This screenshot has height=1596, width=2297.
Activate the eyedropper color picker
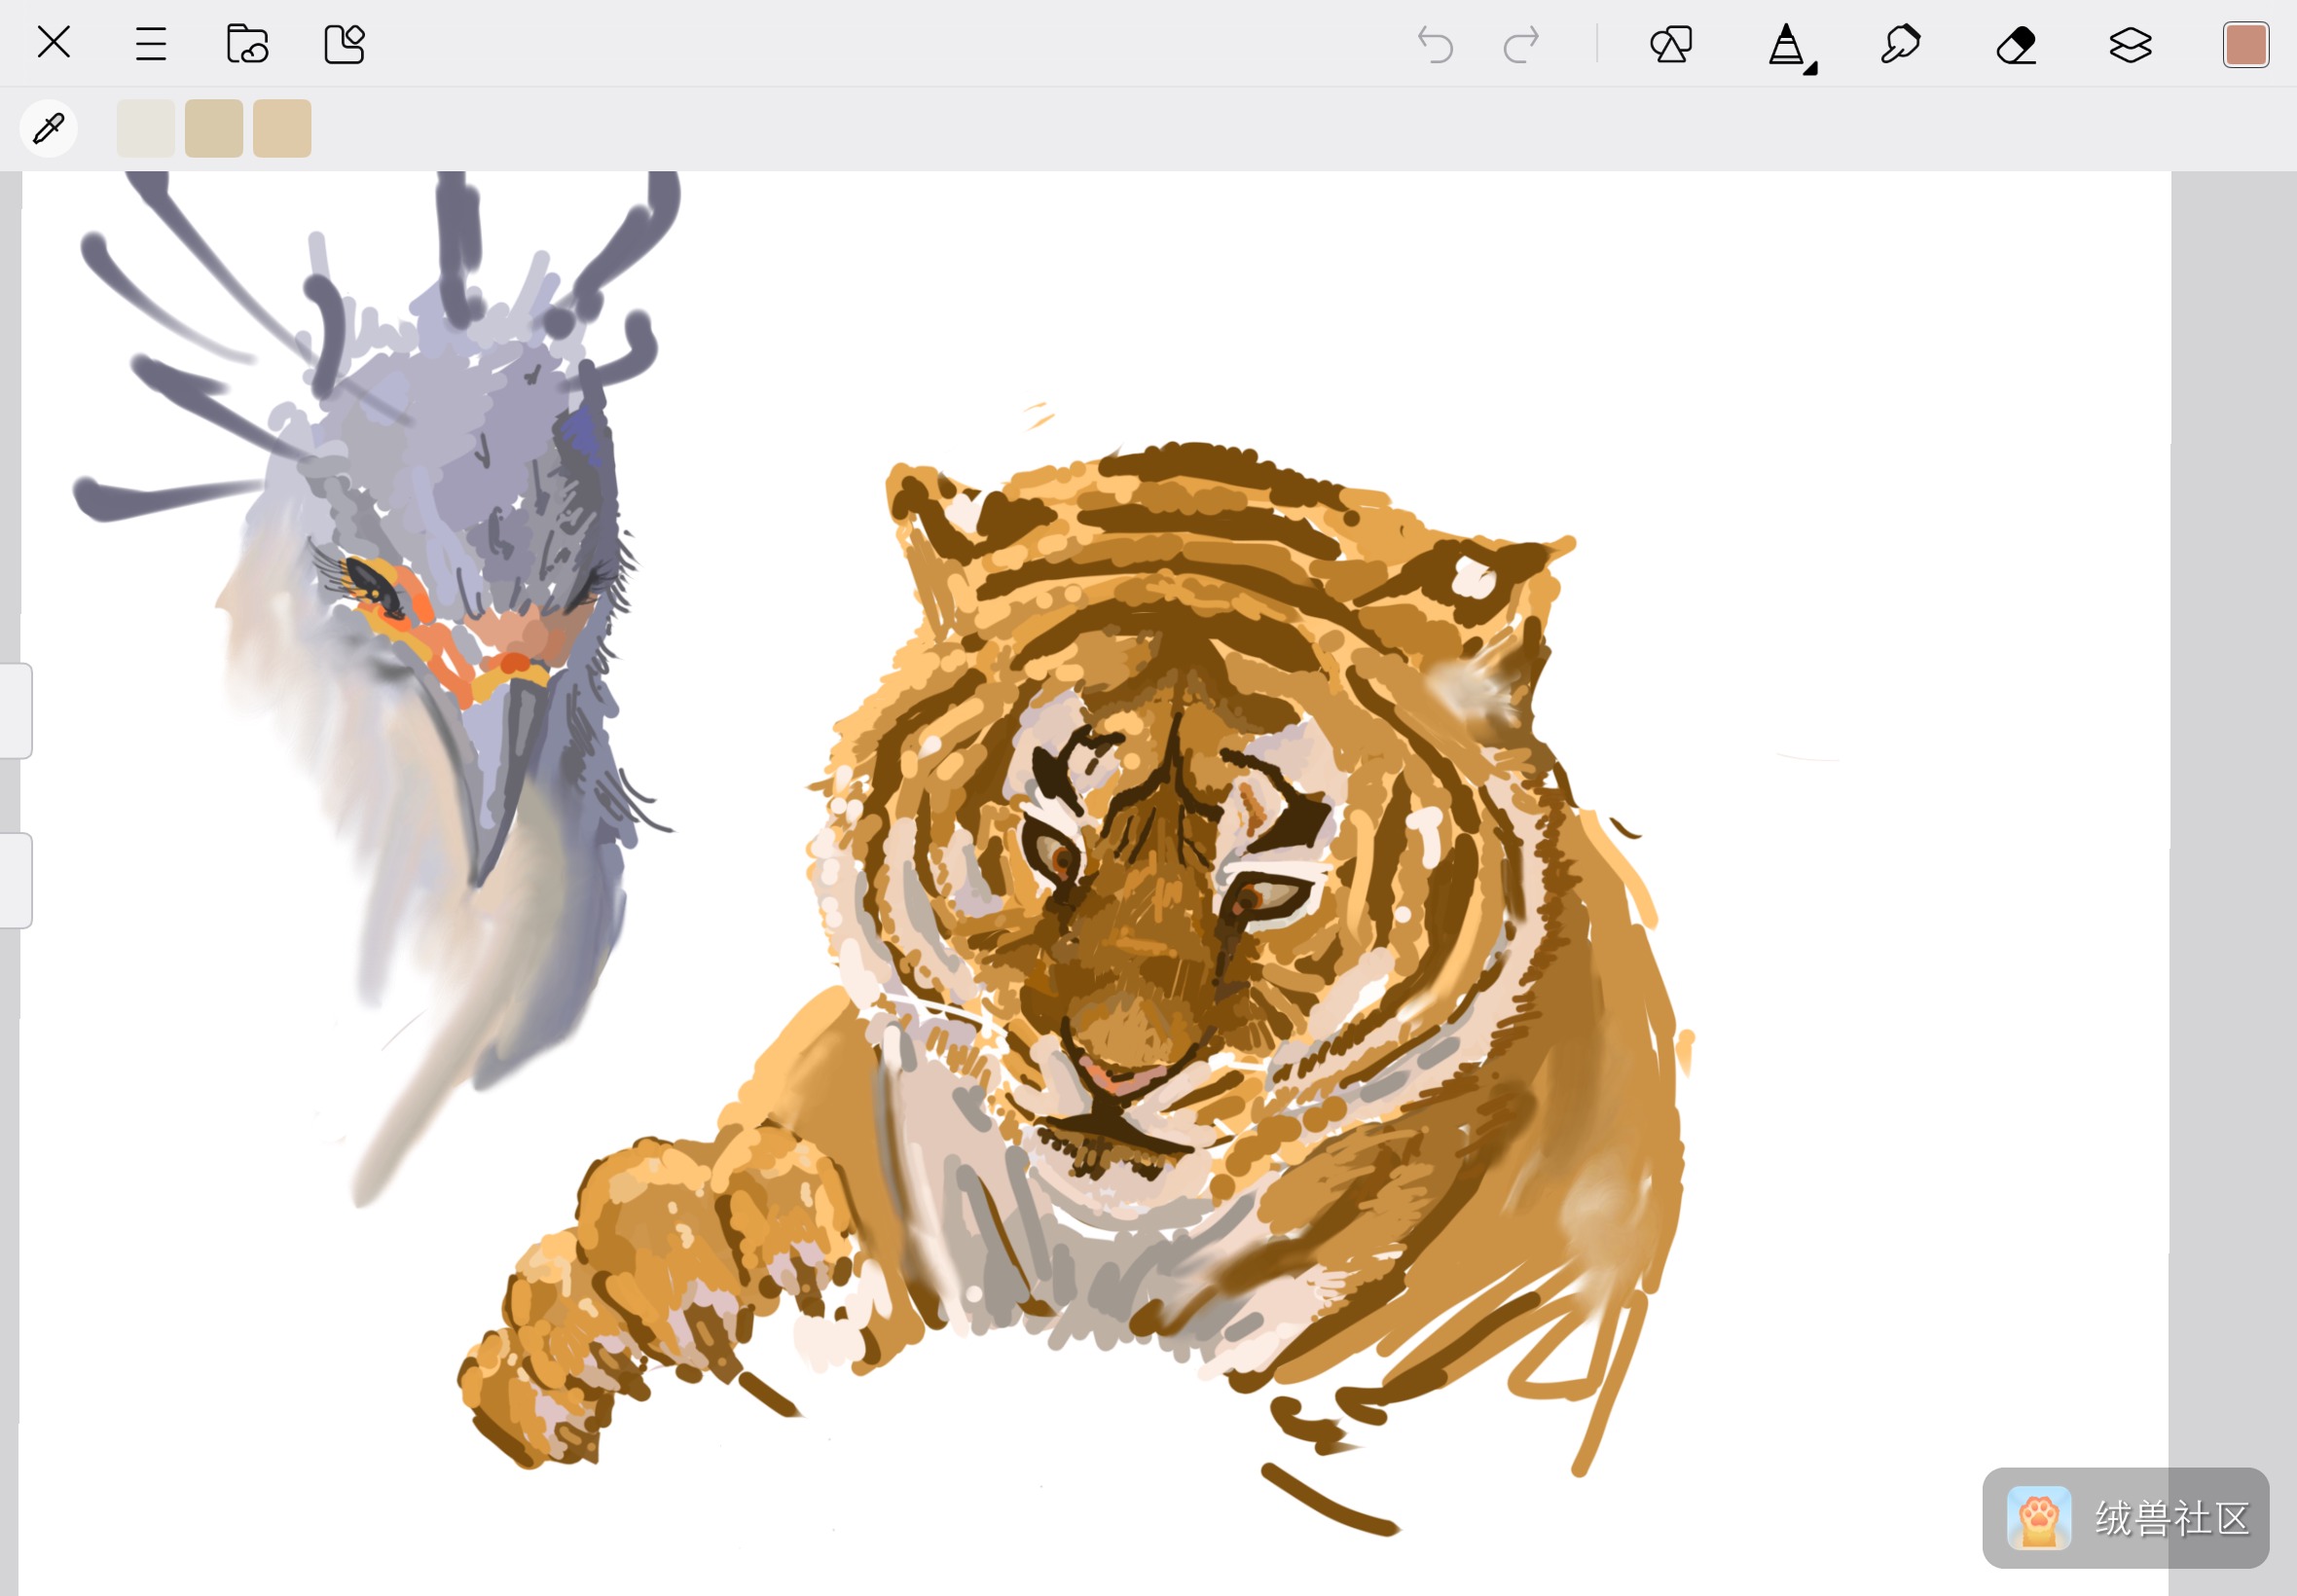[x=49, y=128]
